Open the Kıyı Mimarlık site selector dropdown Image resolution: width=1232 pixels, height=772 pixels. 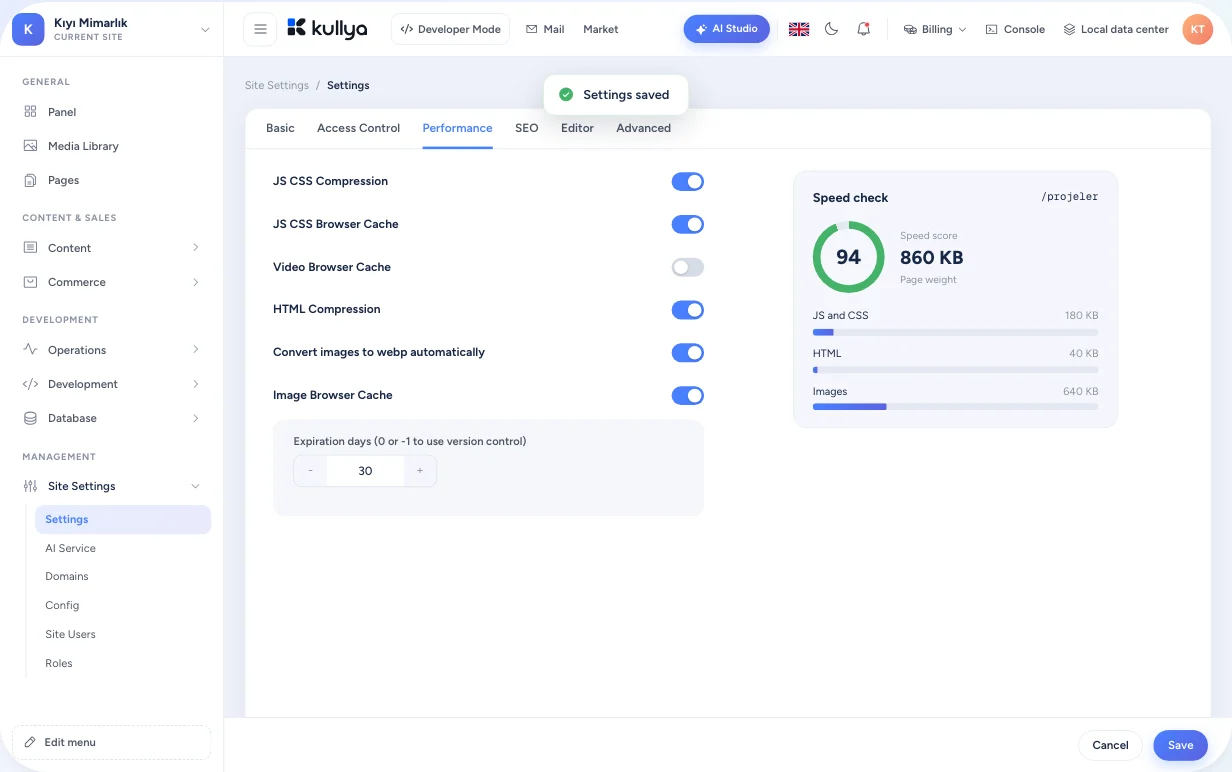click(205, 30)
